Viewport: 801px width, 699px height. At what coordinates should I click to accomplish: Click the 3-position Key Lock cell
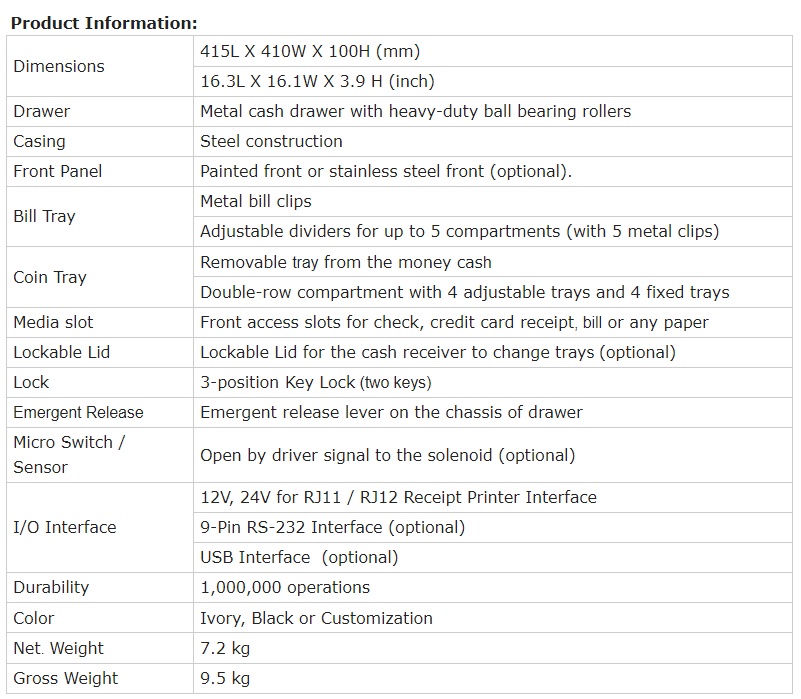point(315,382)
